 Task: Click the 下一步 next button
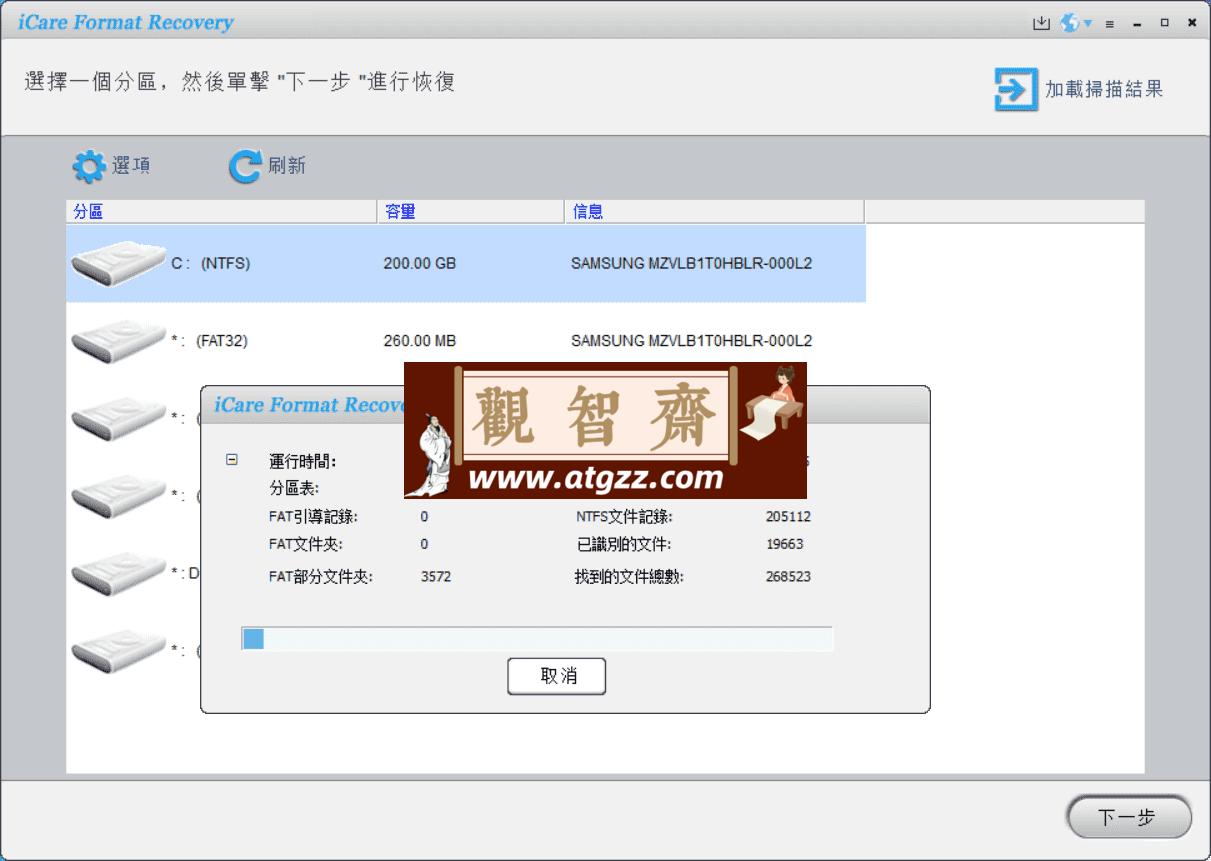click(1129, 818)
